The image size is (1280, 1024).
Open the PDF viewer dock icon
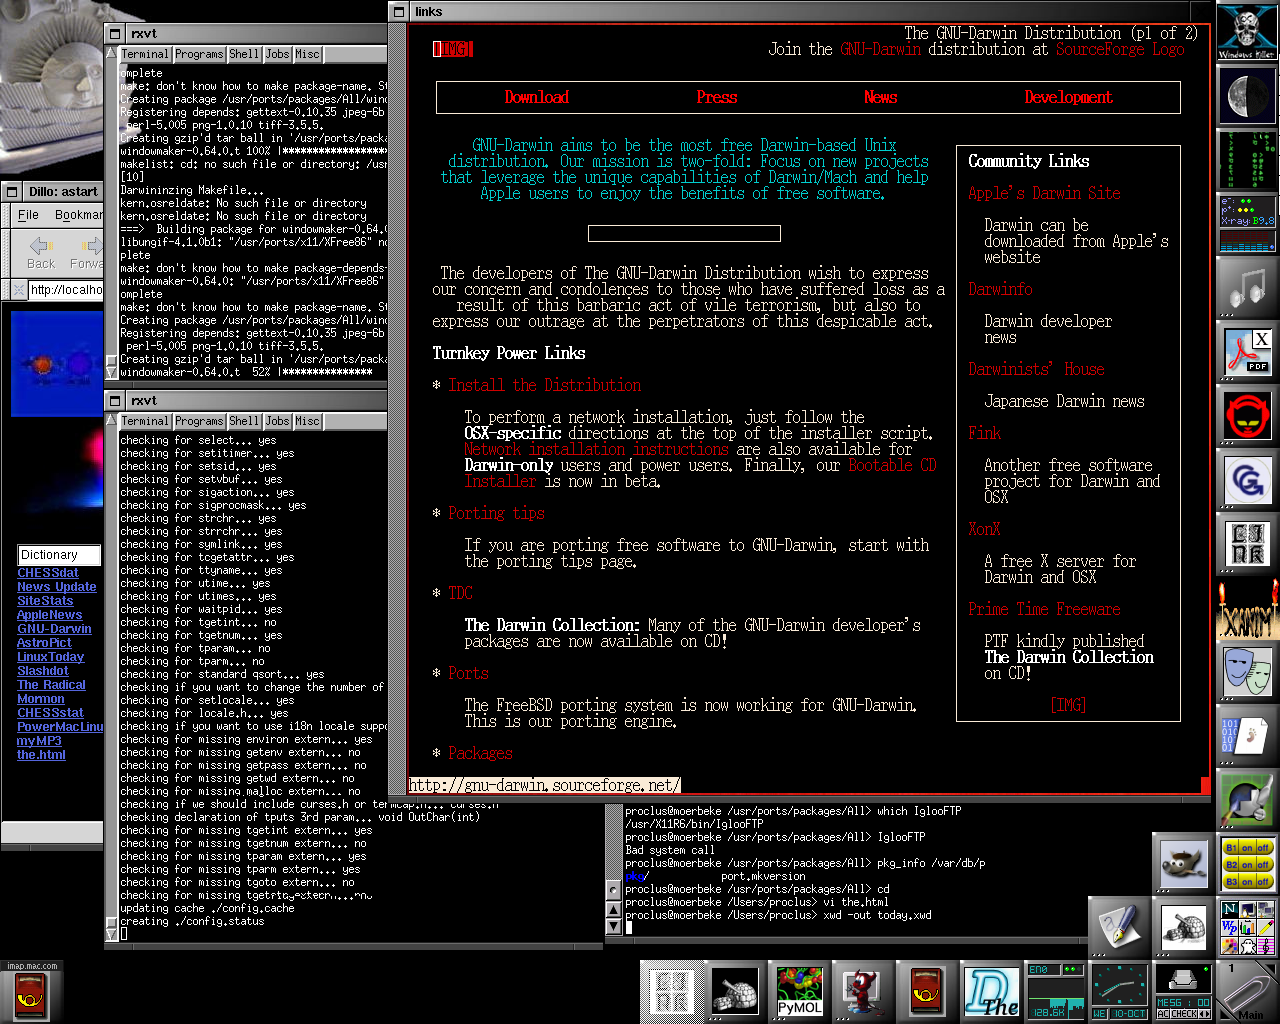1247,352
